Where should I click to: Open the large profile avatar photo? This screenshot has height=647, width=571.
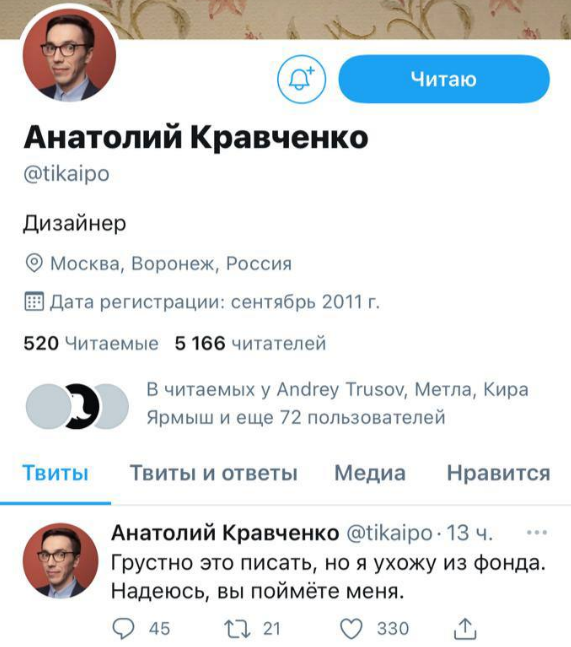(69, 55)
